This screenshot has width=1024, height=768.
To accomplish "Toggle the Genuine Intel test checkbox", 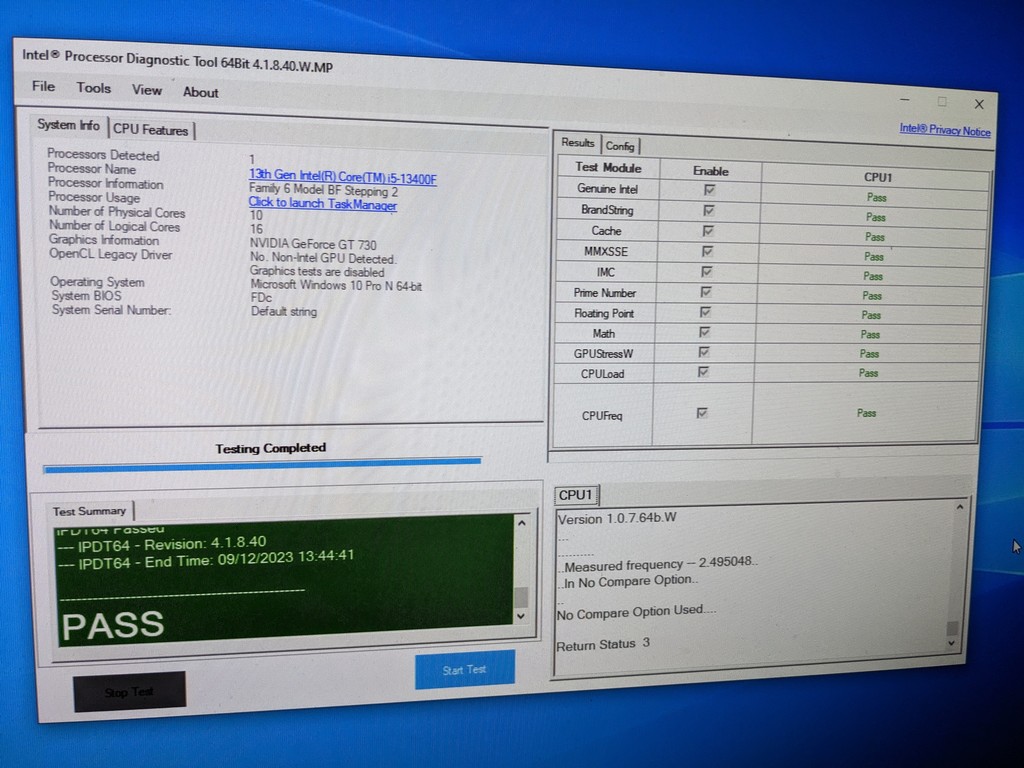I will (709, 189).
